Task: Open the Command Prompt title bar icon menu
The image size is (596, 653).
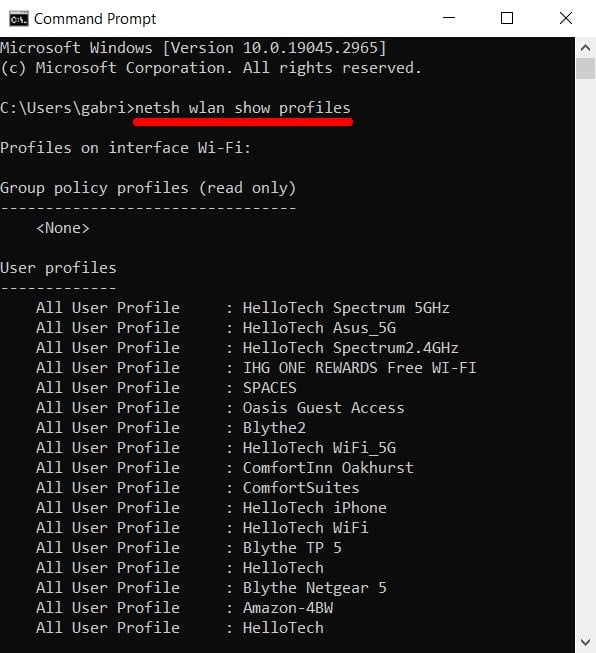Action: pos(19,19)
